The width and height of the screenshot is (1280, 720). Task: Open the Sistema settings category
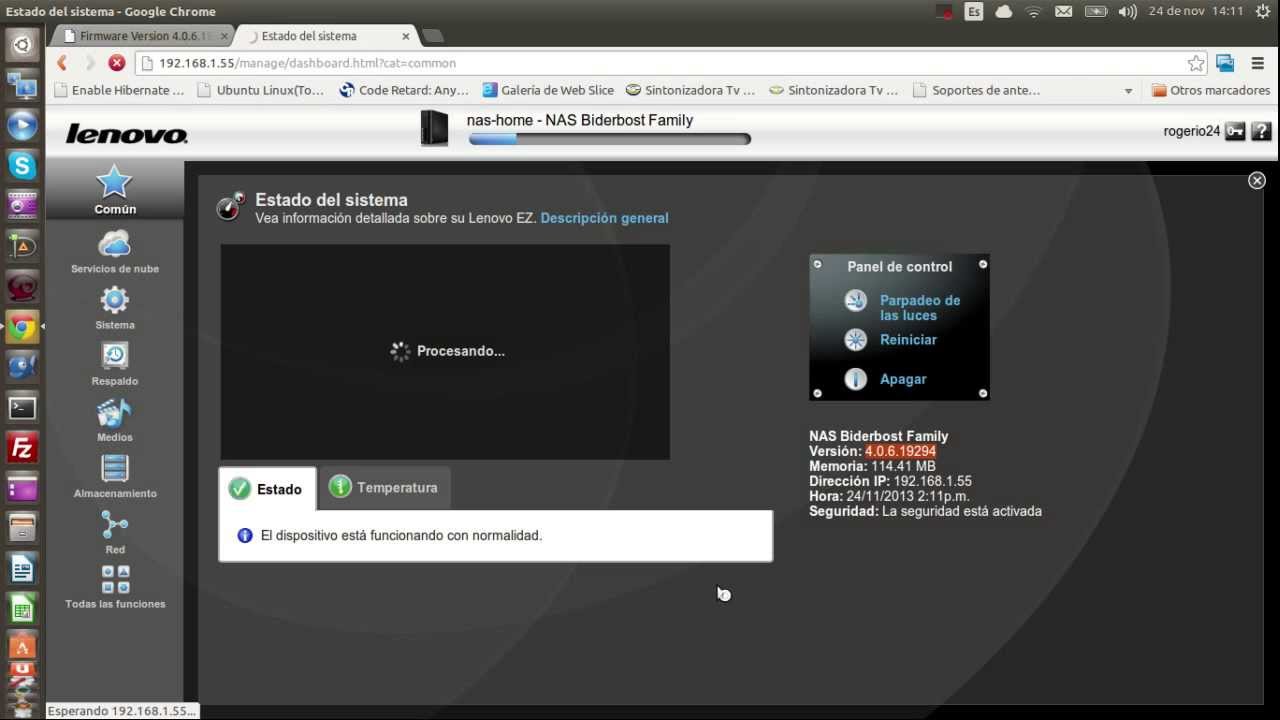pos(114,308)
